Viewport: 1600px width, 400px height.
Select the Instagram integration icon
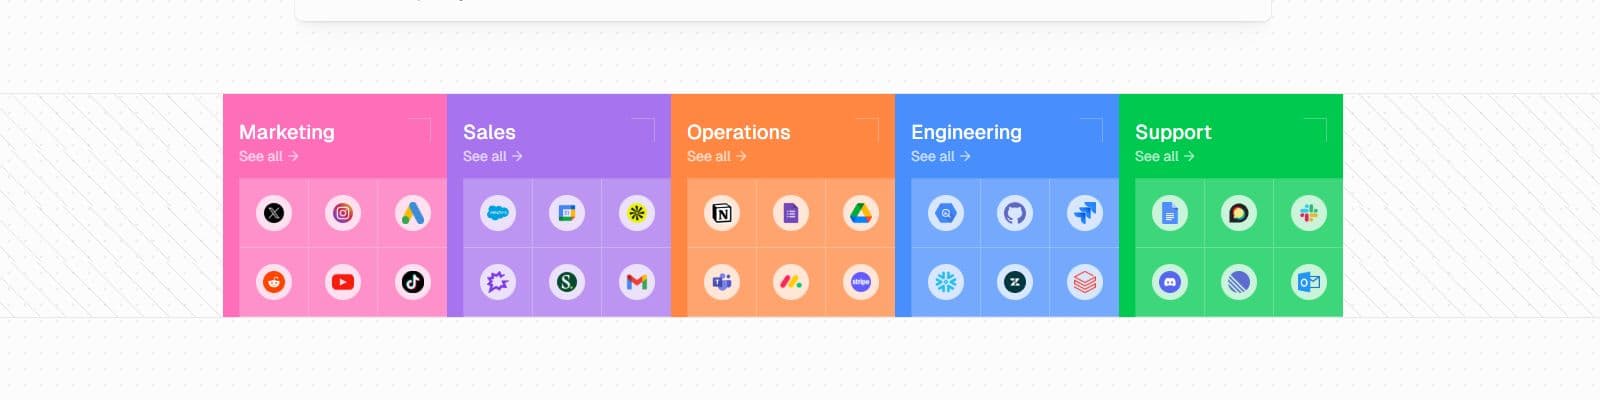coord(343,213)
